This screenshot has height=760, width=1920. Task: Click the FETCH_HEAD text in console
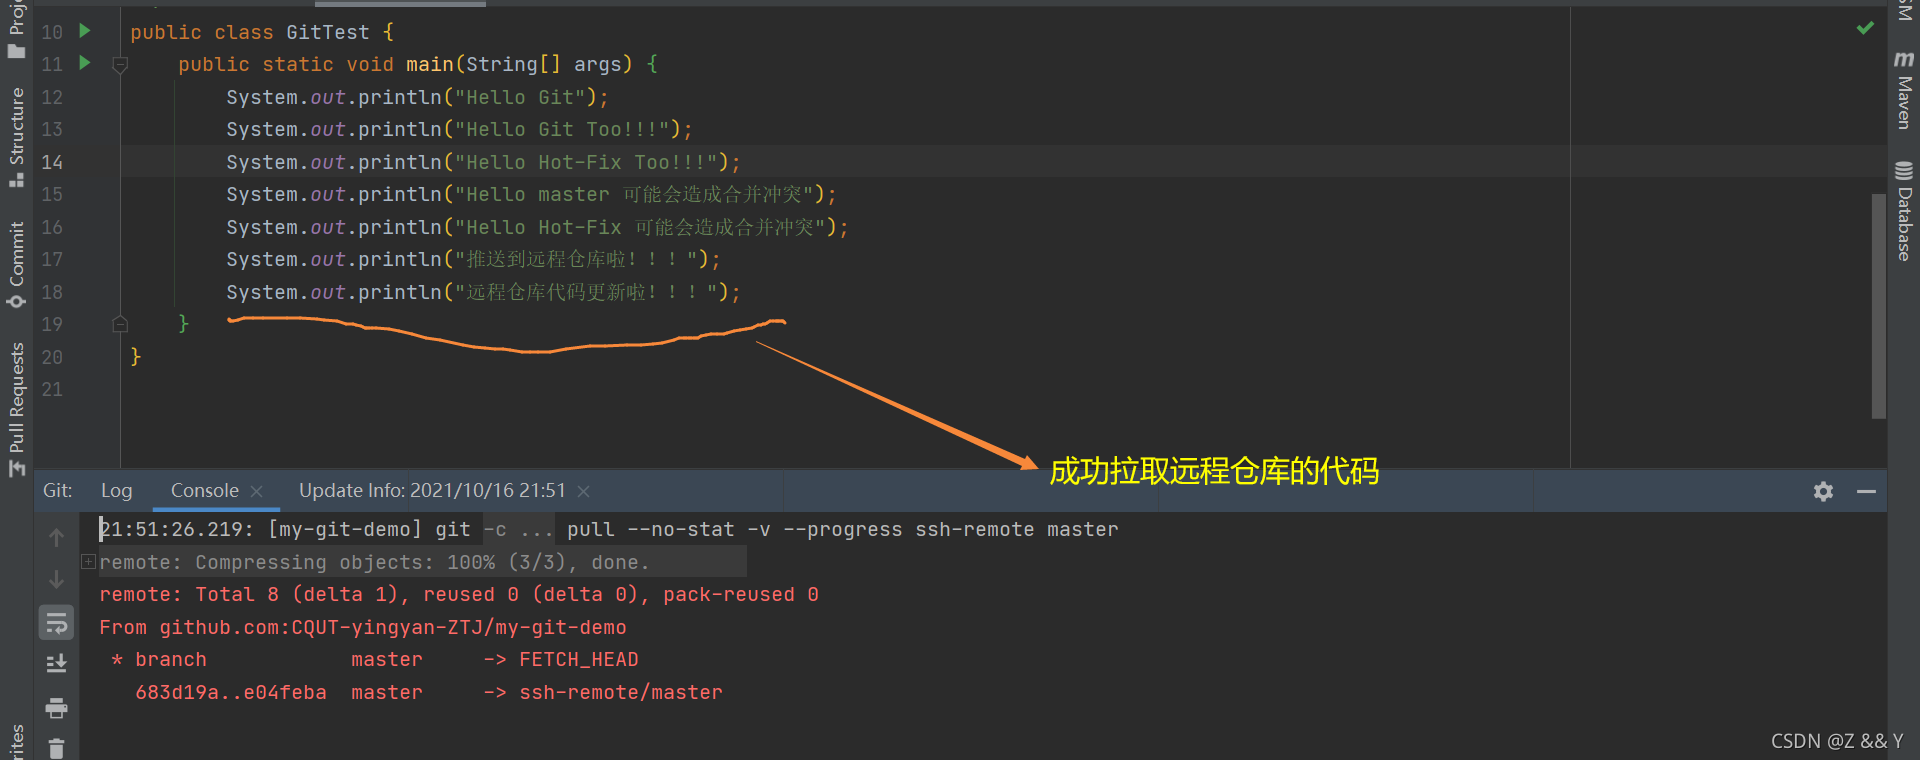(x=579, y=659)
